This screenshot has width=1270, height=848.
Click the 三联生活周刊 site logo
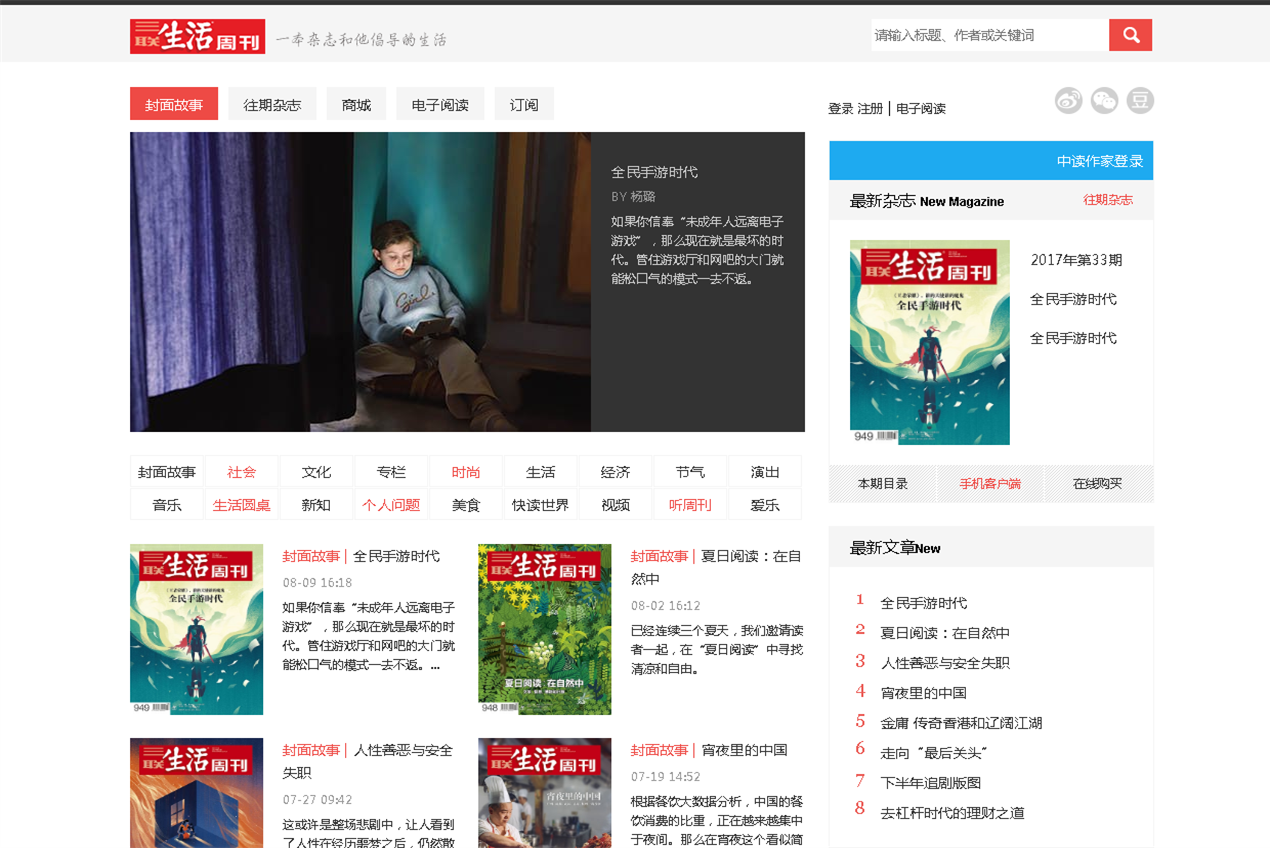coord(197,36)
